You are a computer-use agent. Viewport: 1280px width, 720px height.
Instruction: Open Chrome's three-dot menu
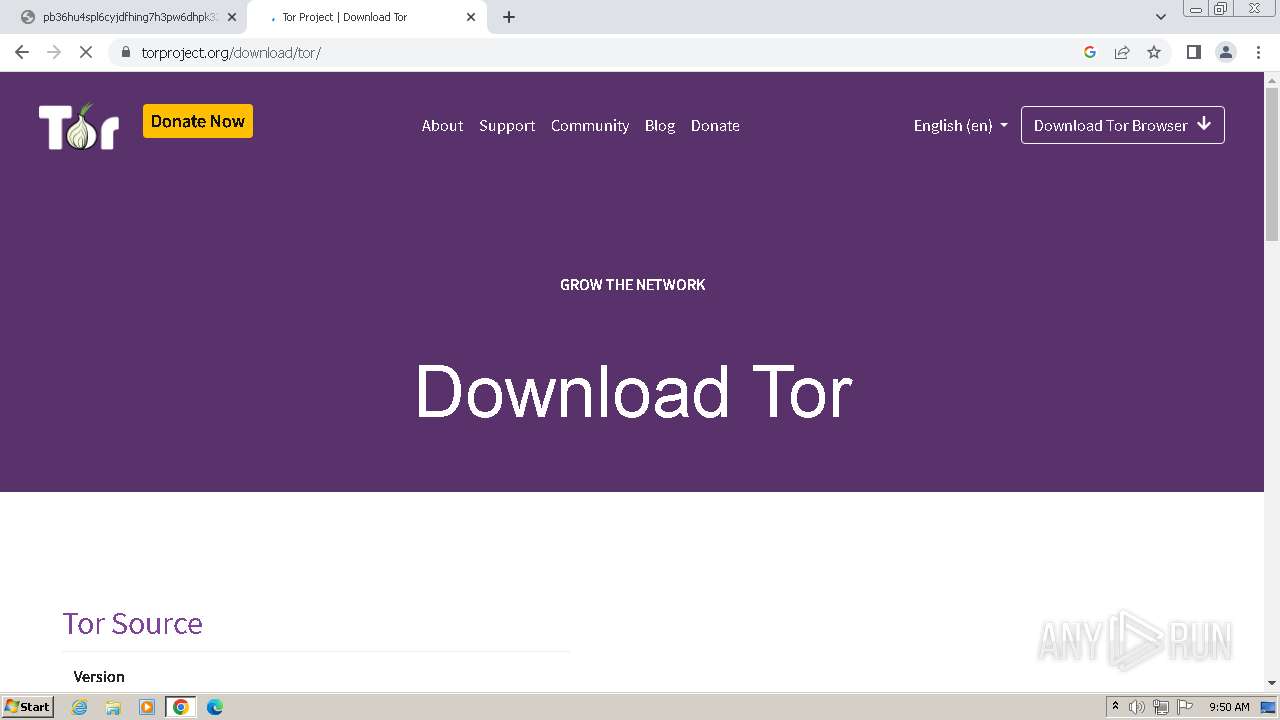coord(1258,52)
